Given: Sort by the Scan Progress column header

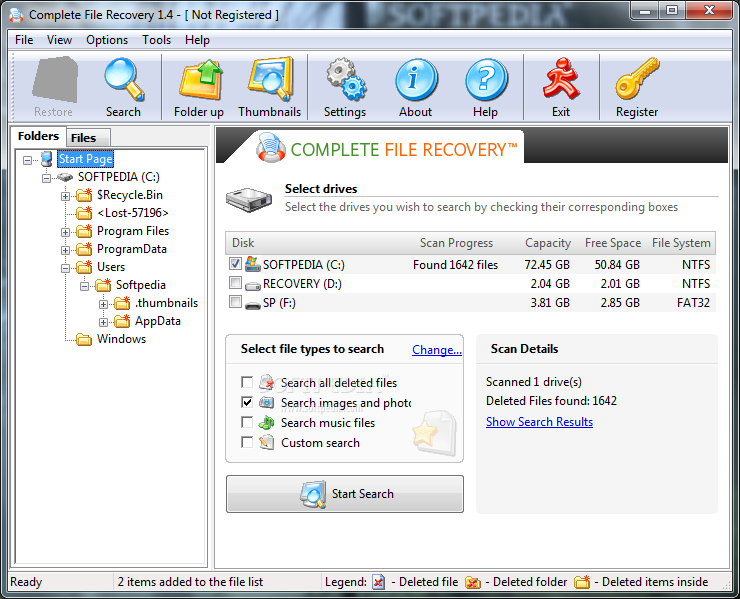Looking at the screenshot, I should click(x=456, y=243).
